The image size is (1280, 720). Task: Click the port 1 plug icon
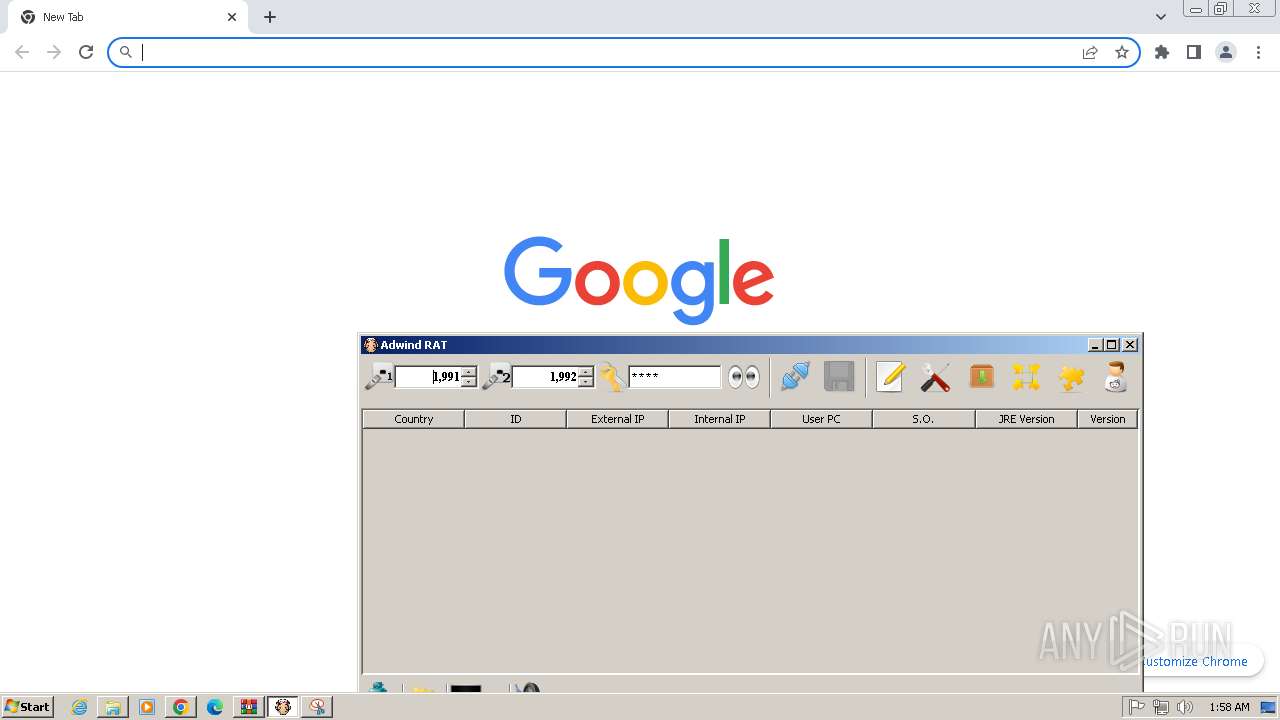coord(379,377)
